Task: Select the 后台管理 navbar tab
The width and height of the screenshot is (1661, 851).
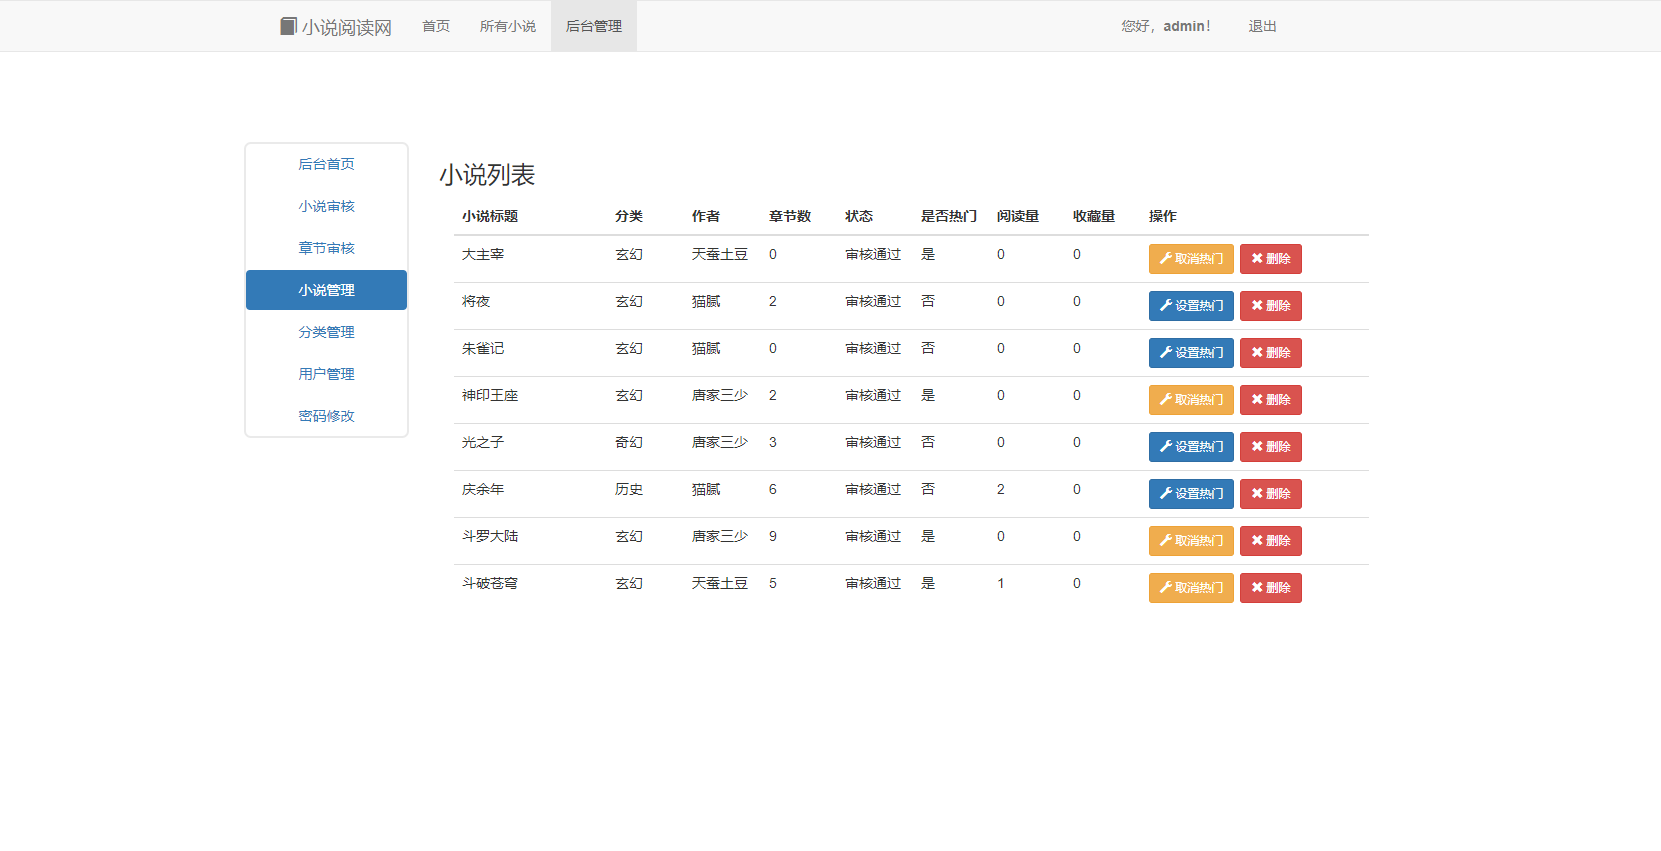Action: coord(594,26)
